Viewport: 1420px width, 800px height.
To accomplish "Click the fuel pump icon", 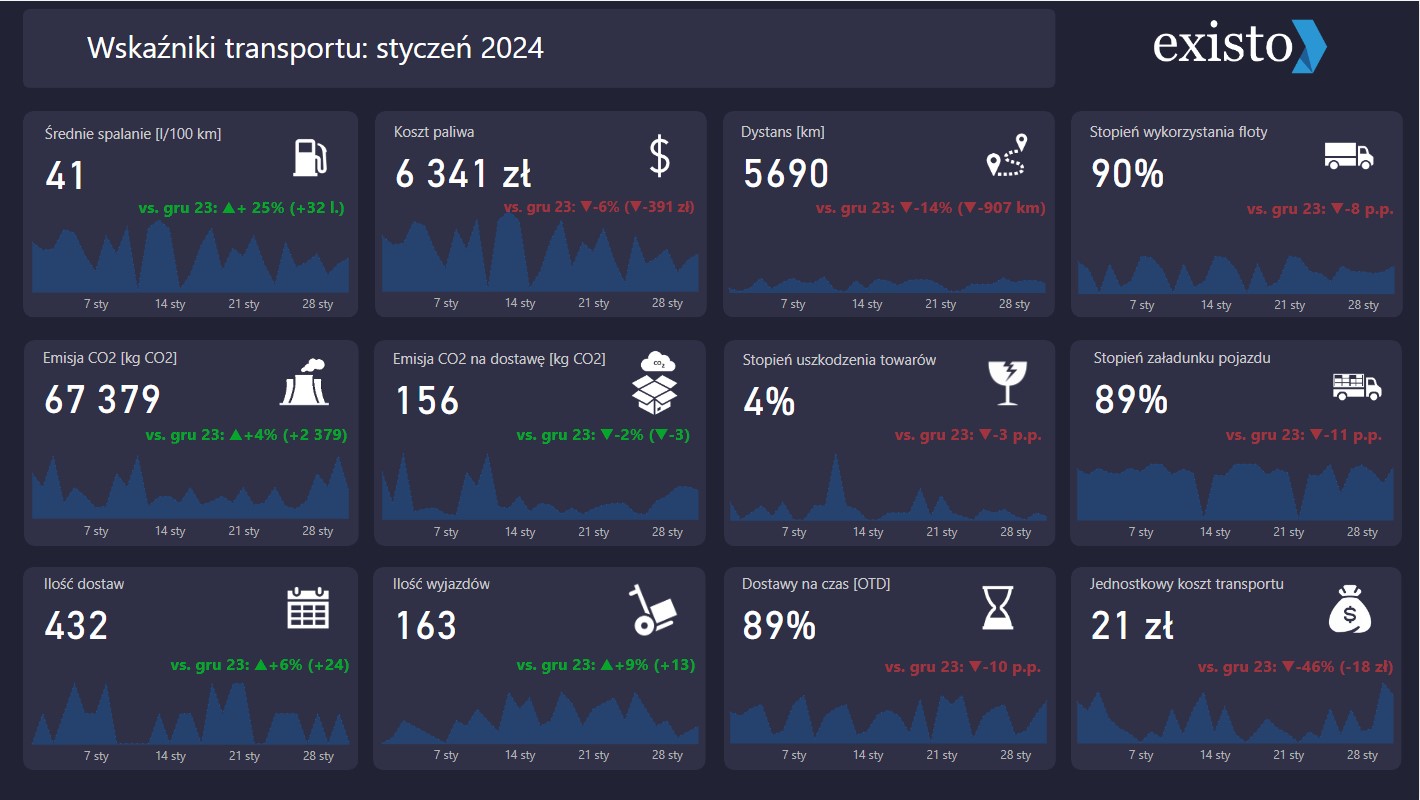I will pyautogui.click(x=310, y=158).
